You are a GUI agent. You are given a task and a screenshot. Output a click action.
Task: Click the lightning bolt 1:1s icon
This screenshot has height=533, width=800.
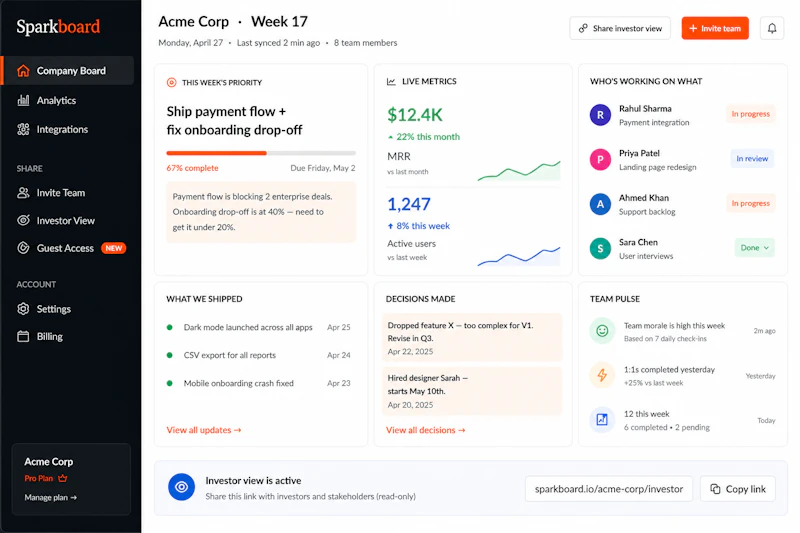pos(602,375)
